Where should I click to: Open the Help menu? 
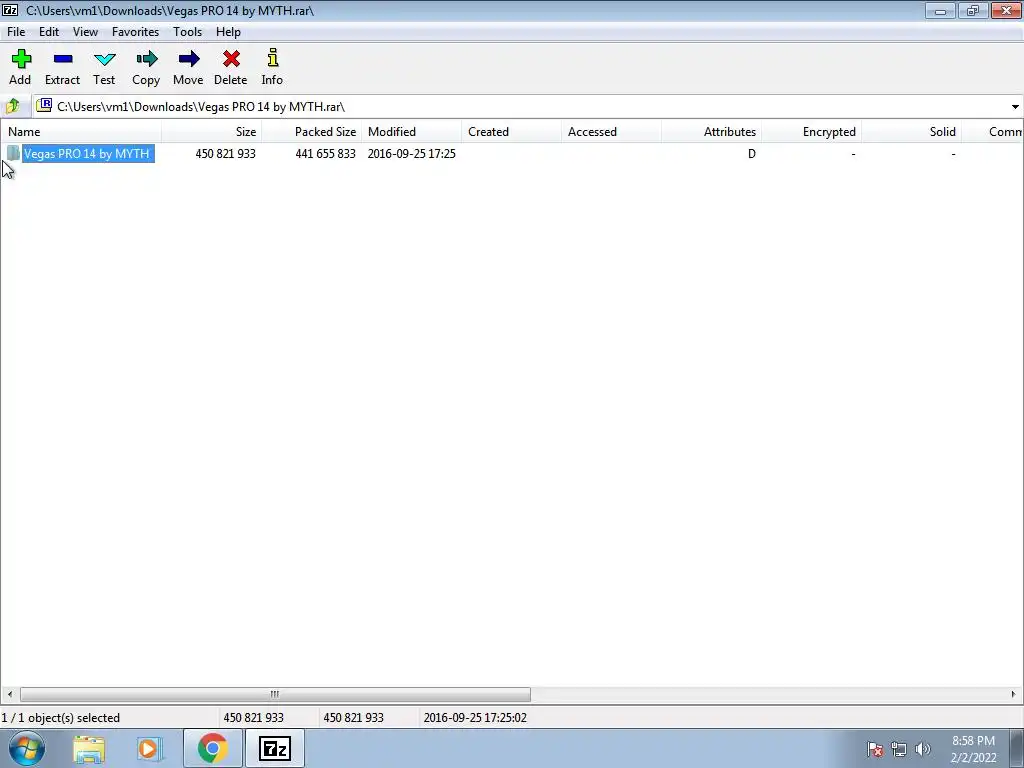point(229,31)
